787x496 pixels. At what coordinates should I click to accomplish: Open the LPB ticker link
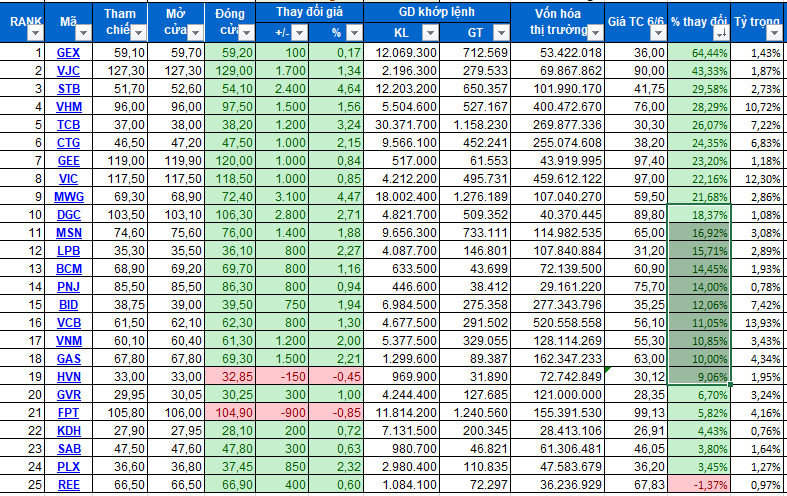[x=68, y=251]
